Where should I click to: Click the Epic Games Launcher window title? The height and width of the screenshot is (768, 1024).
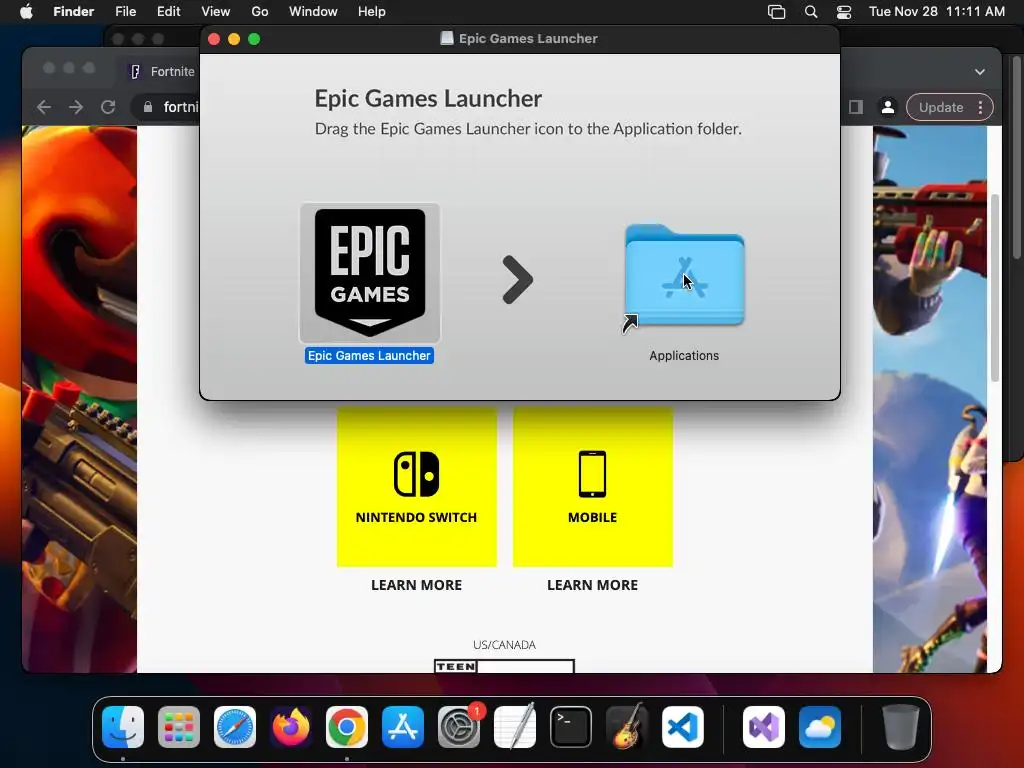(x=528, y=39)
